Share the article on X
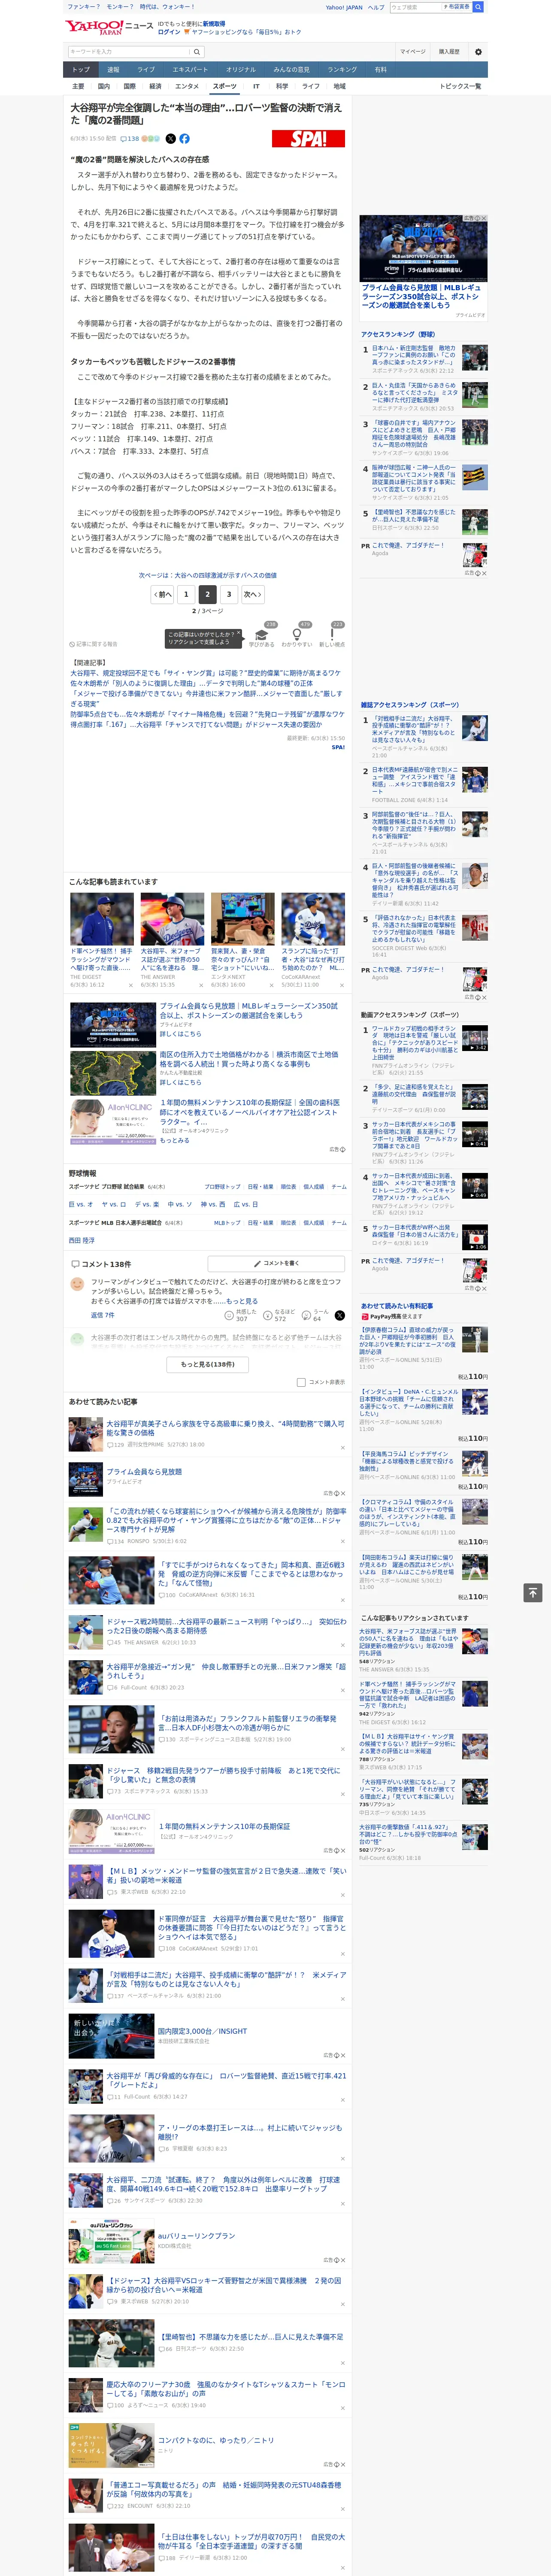Image resolution: width=551 pixels, height=2576 pixels. pyautogui.click(x=170, y=139)
